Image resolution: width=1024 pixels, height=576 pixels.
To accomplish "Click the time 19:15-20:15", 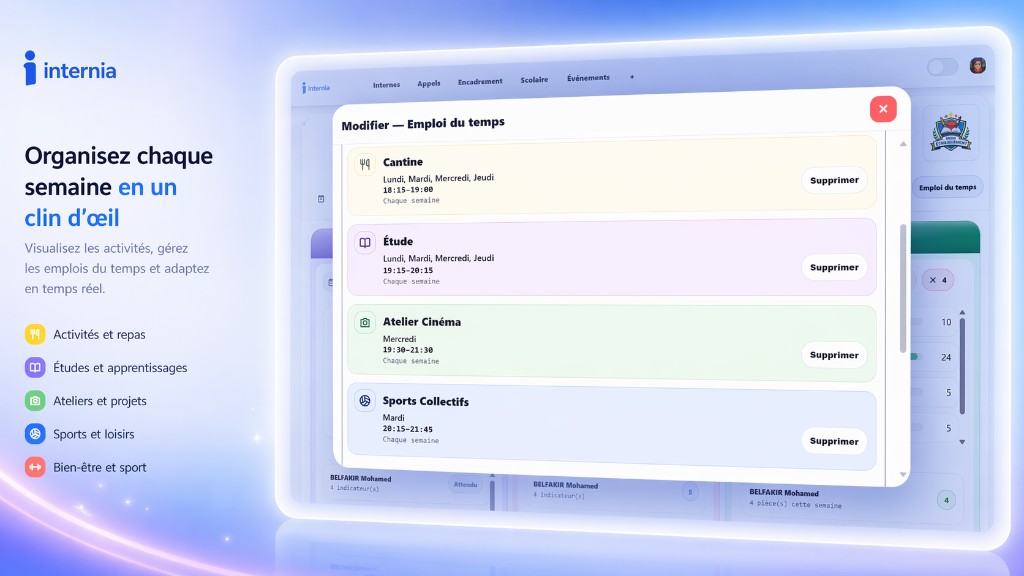I will coord(408,270).
